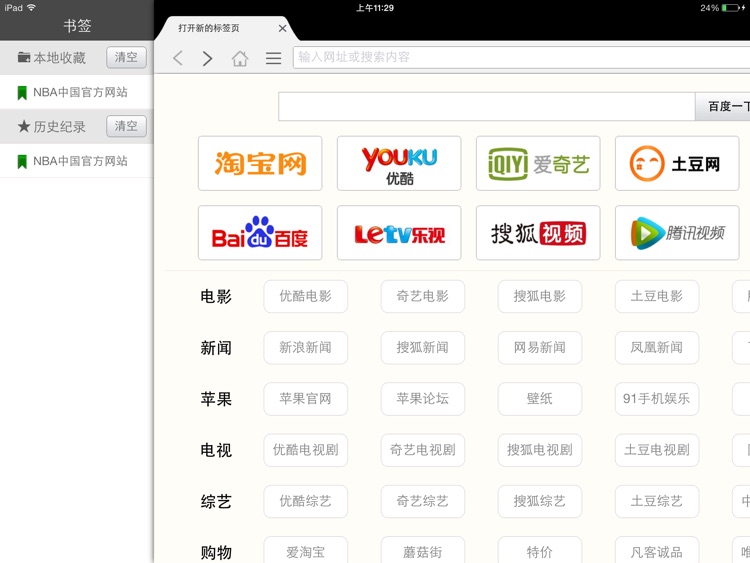This screenshot has width=750, height=563.
Task: Choose 搜狐电视剧
Action: coord(540,450)
